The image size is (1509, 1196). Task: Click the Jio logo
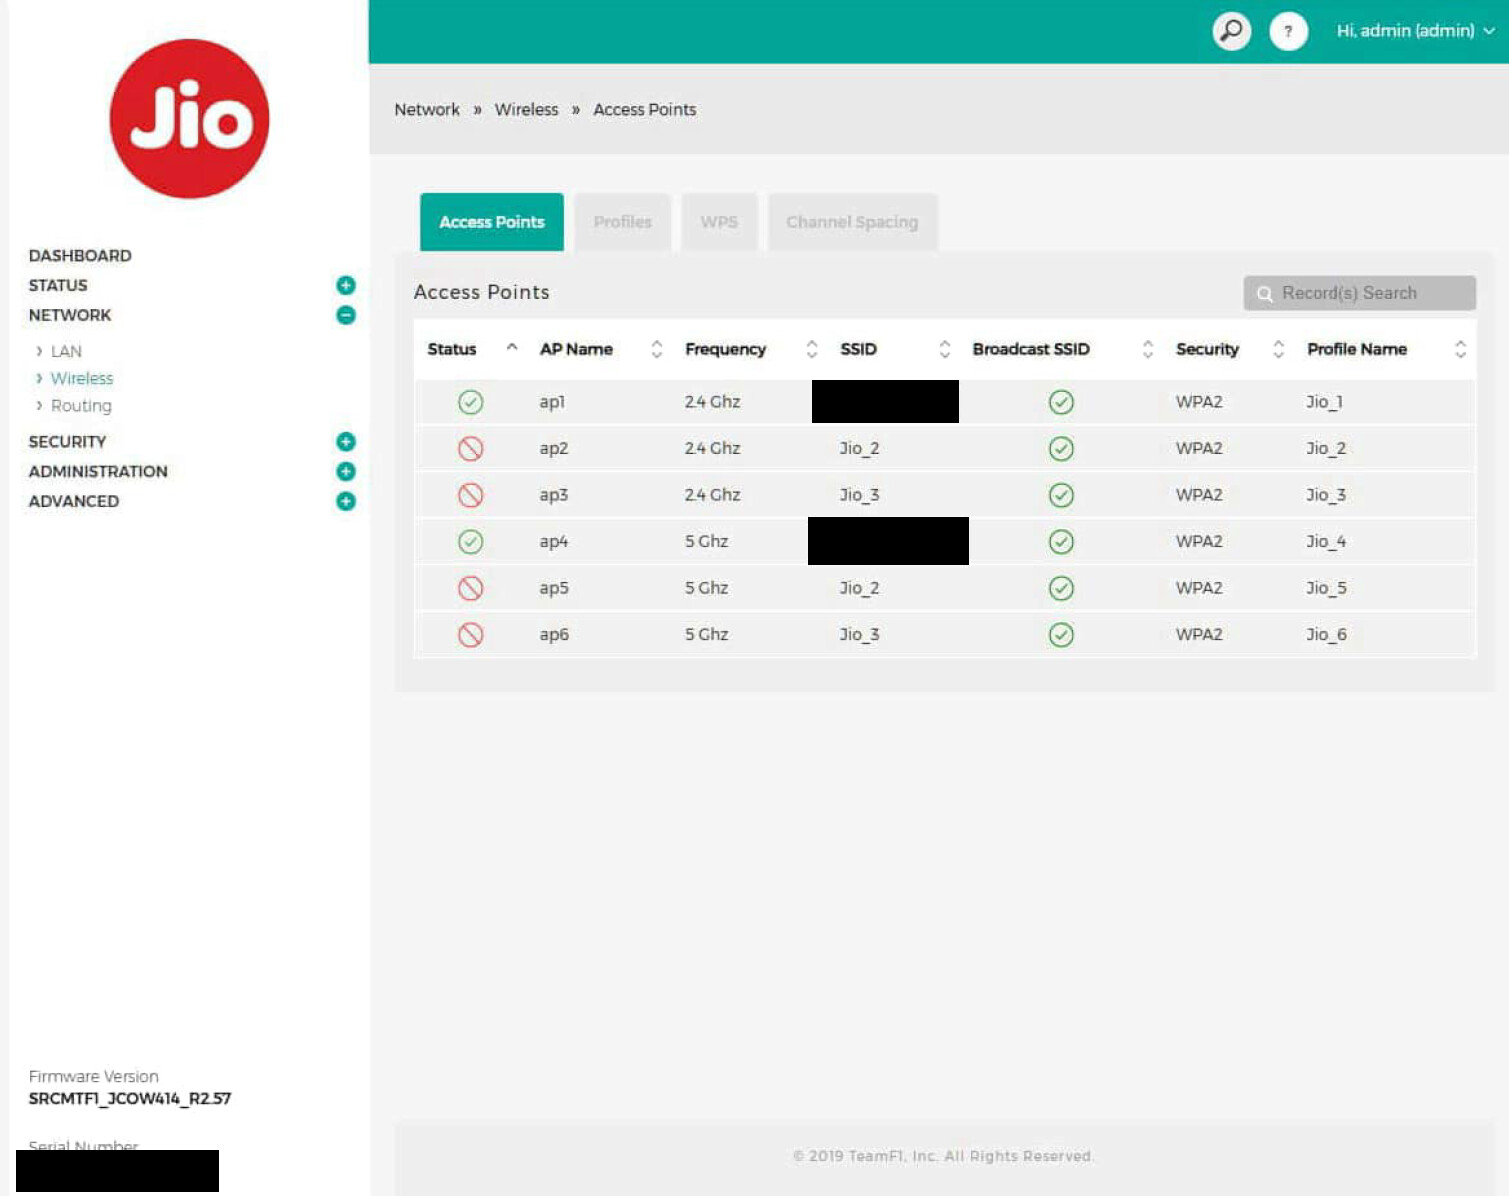(189, 119)
